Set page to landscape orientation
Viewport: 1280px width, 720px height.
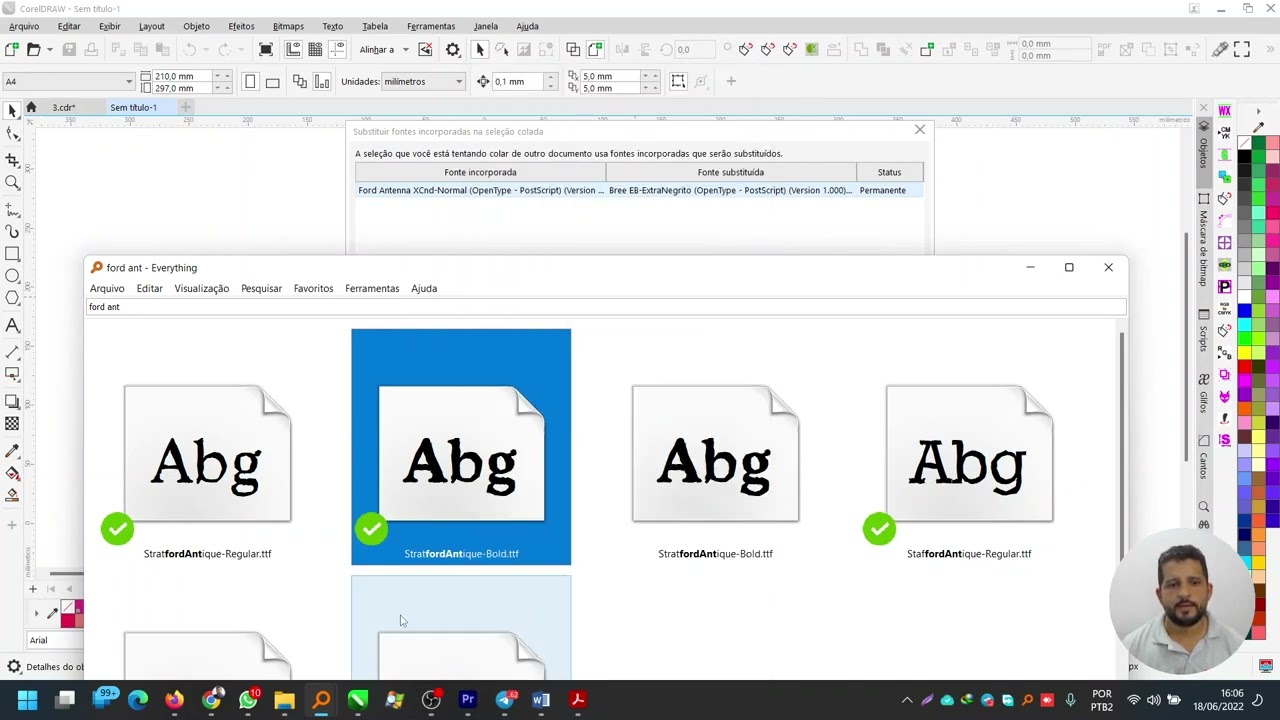pos(272,82)
